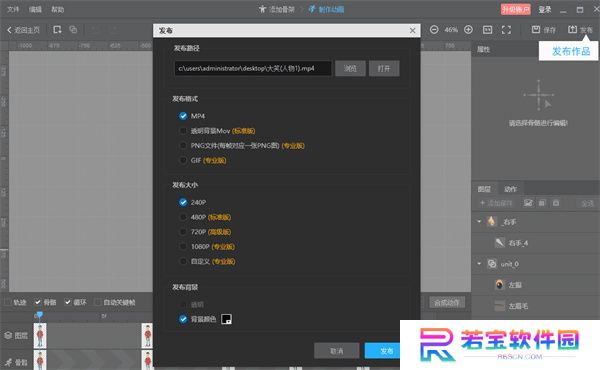
Task: Close the 发布 dialog with X
Action: [412, 30]
